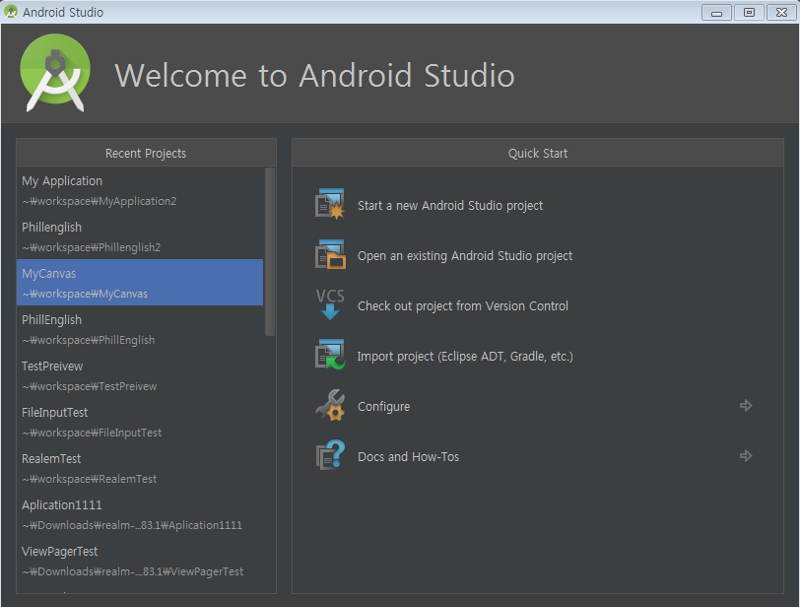Maximize the Android Studio window
800x607 pixels.
click(749, 13)
